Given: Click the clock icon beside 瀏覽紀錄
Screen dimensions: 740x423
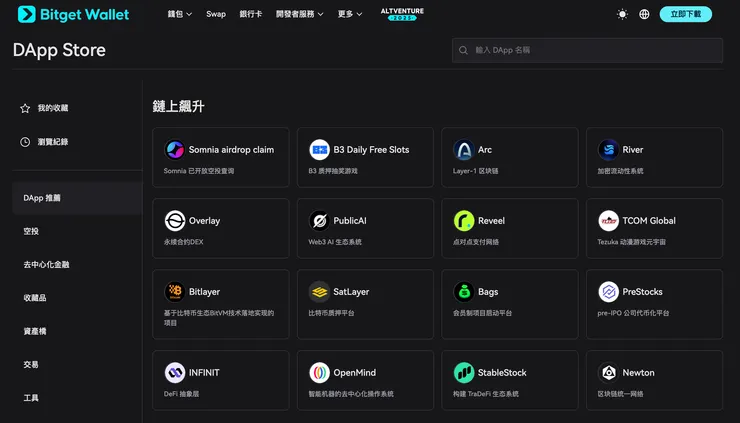Looking at the screenshot, I should (x=25, y=142).
